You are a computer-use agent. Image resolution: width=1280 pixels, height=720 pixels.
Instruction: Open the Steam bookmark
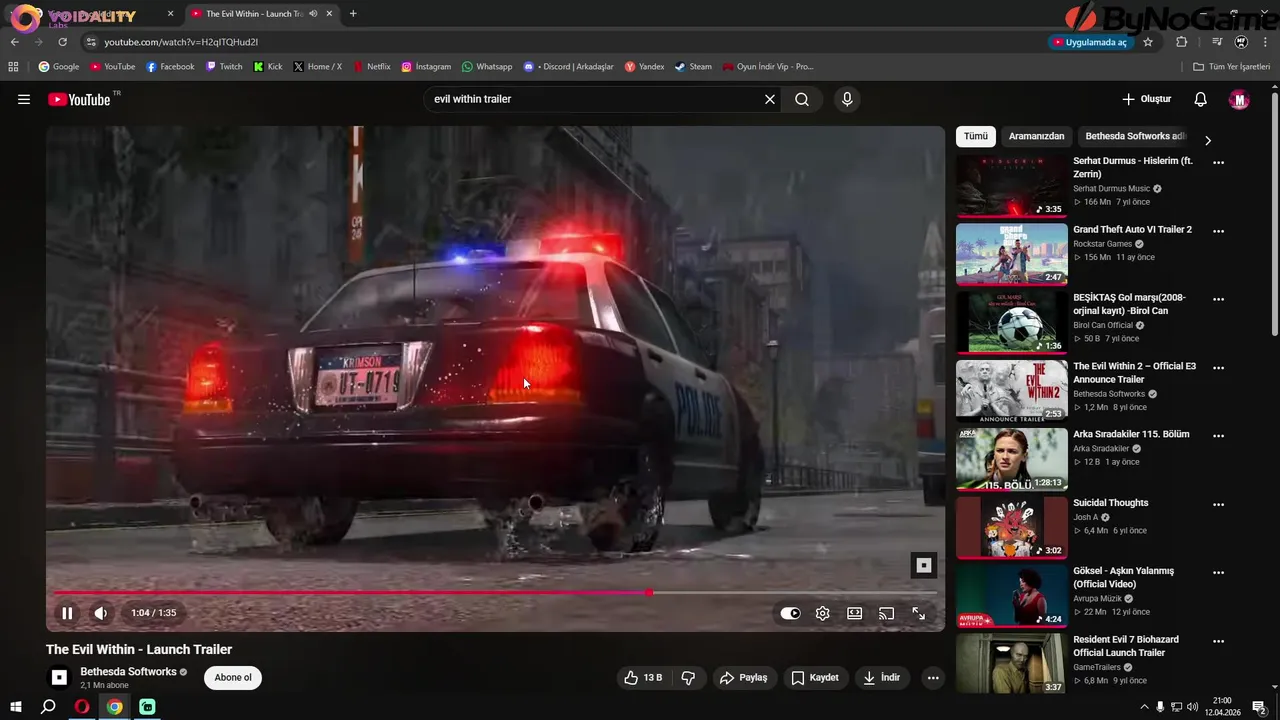tap(693, 67)
